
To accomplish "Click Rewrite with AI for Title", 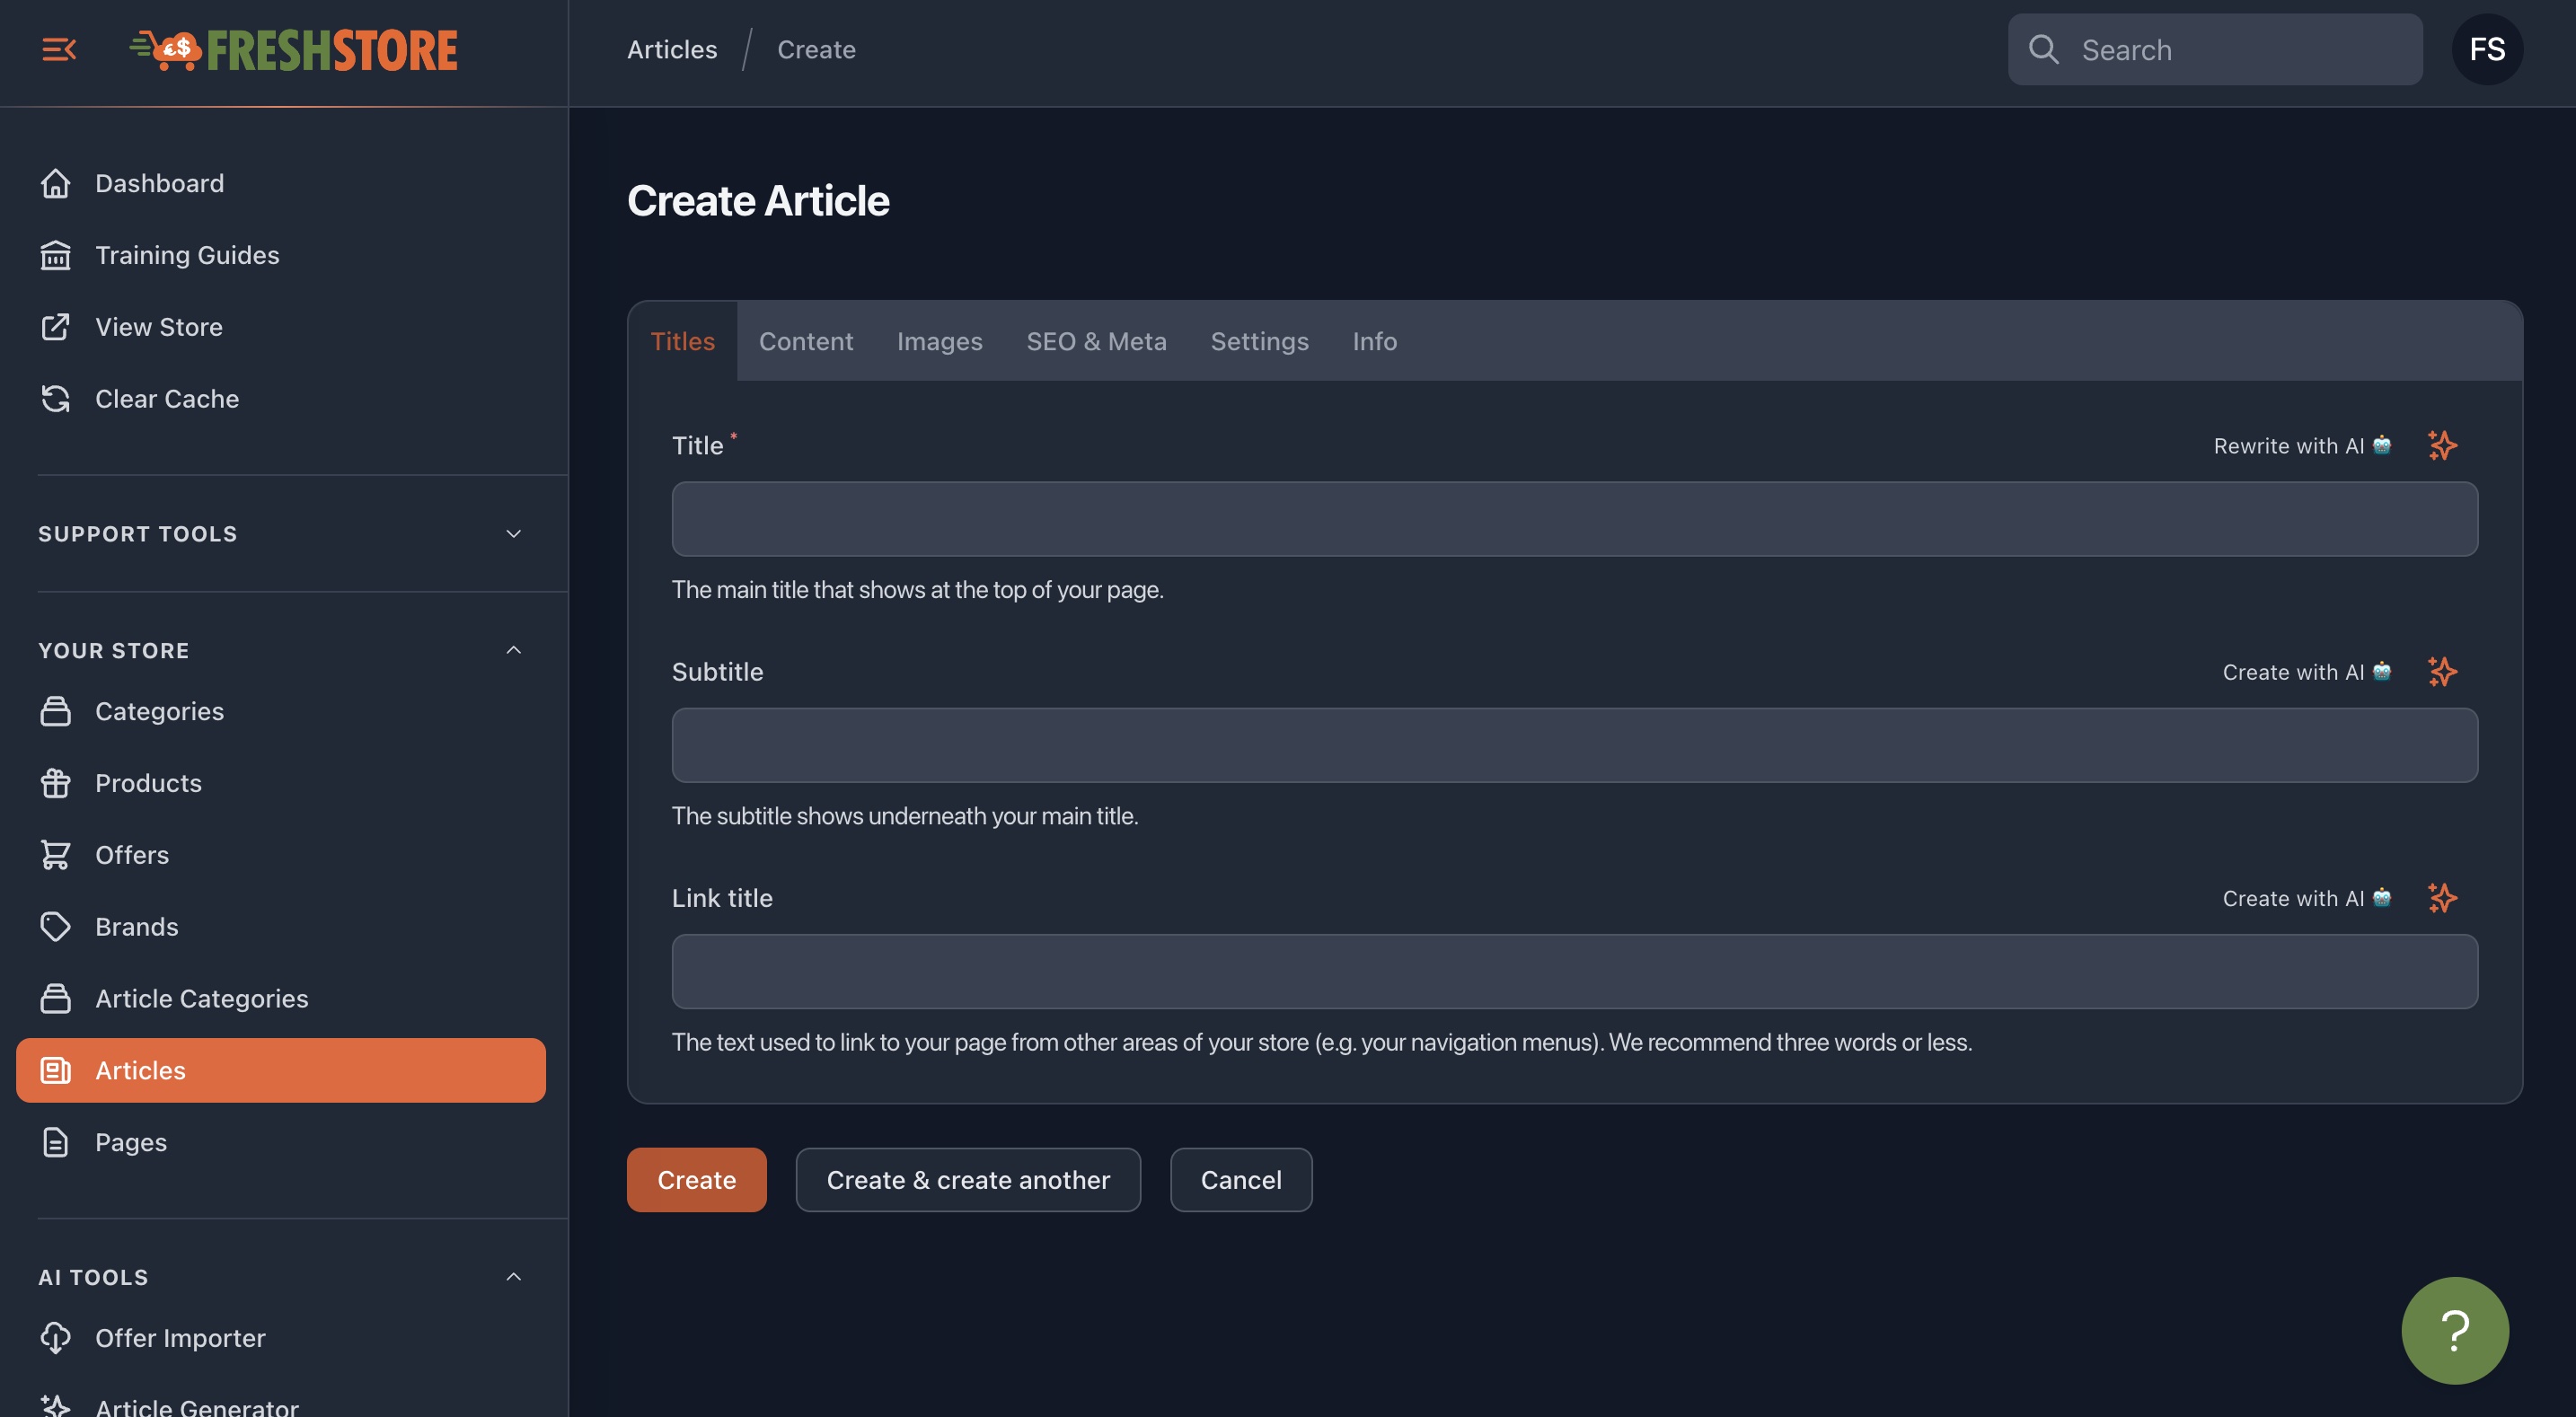I will point(2302,446).
